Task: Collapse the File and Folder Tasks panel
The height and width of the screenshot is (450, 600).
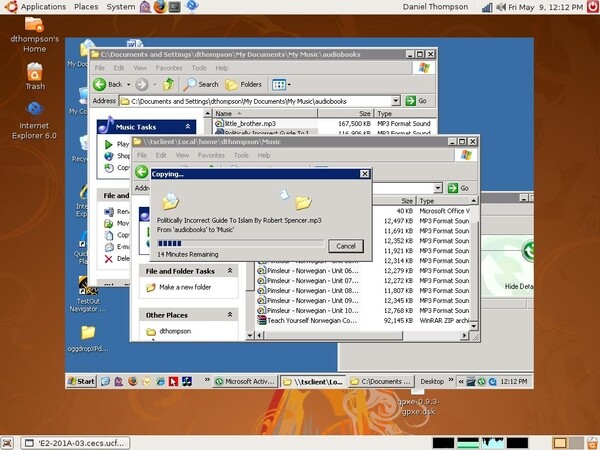Action: pos(230,270)
